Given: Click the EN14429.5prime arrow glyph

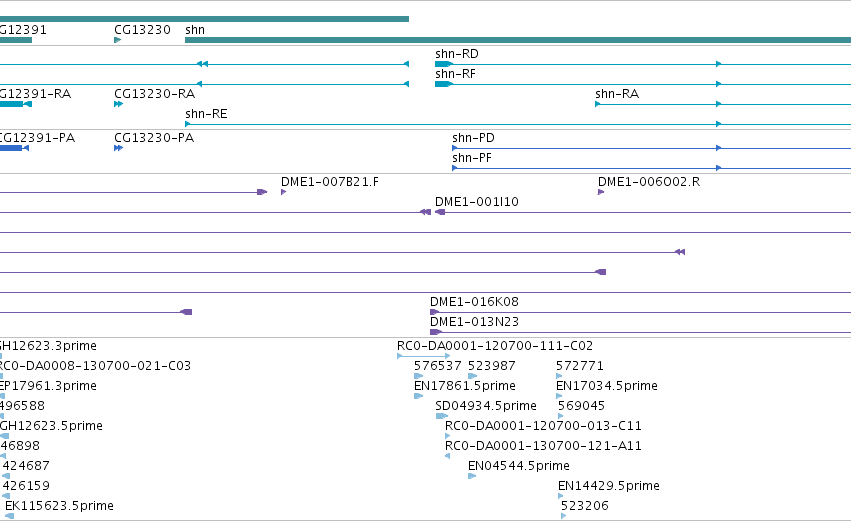Looking at the screenshot, I should [x=561, y=496].
